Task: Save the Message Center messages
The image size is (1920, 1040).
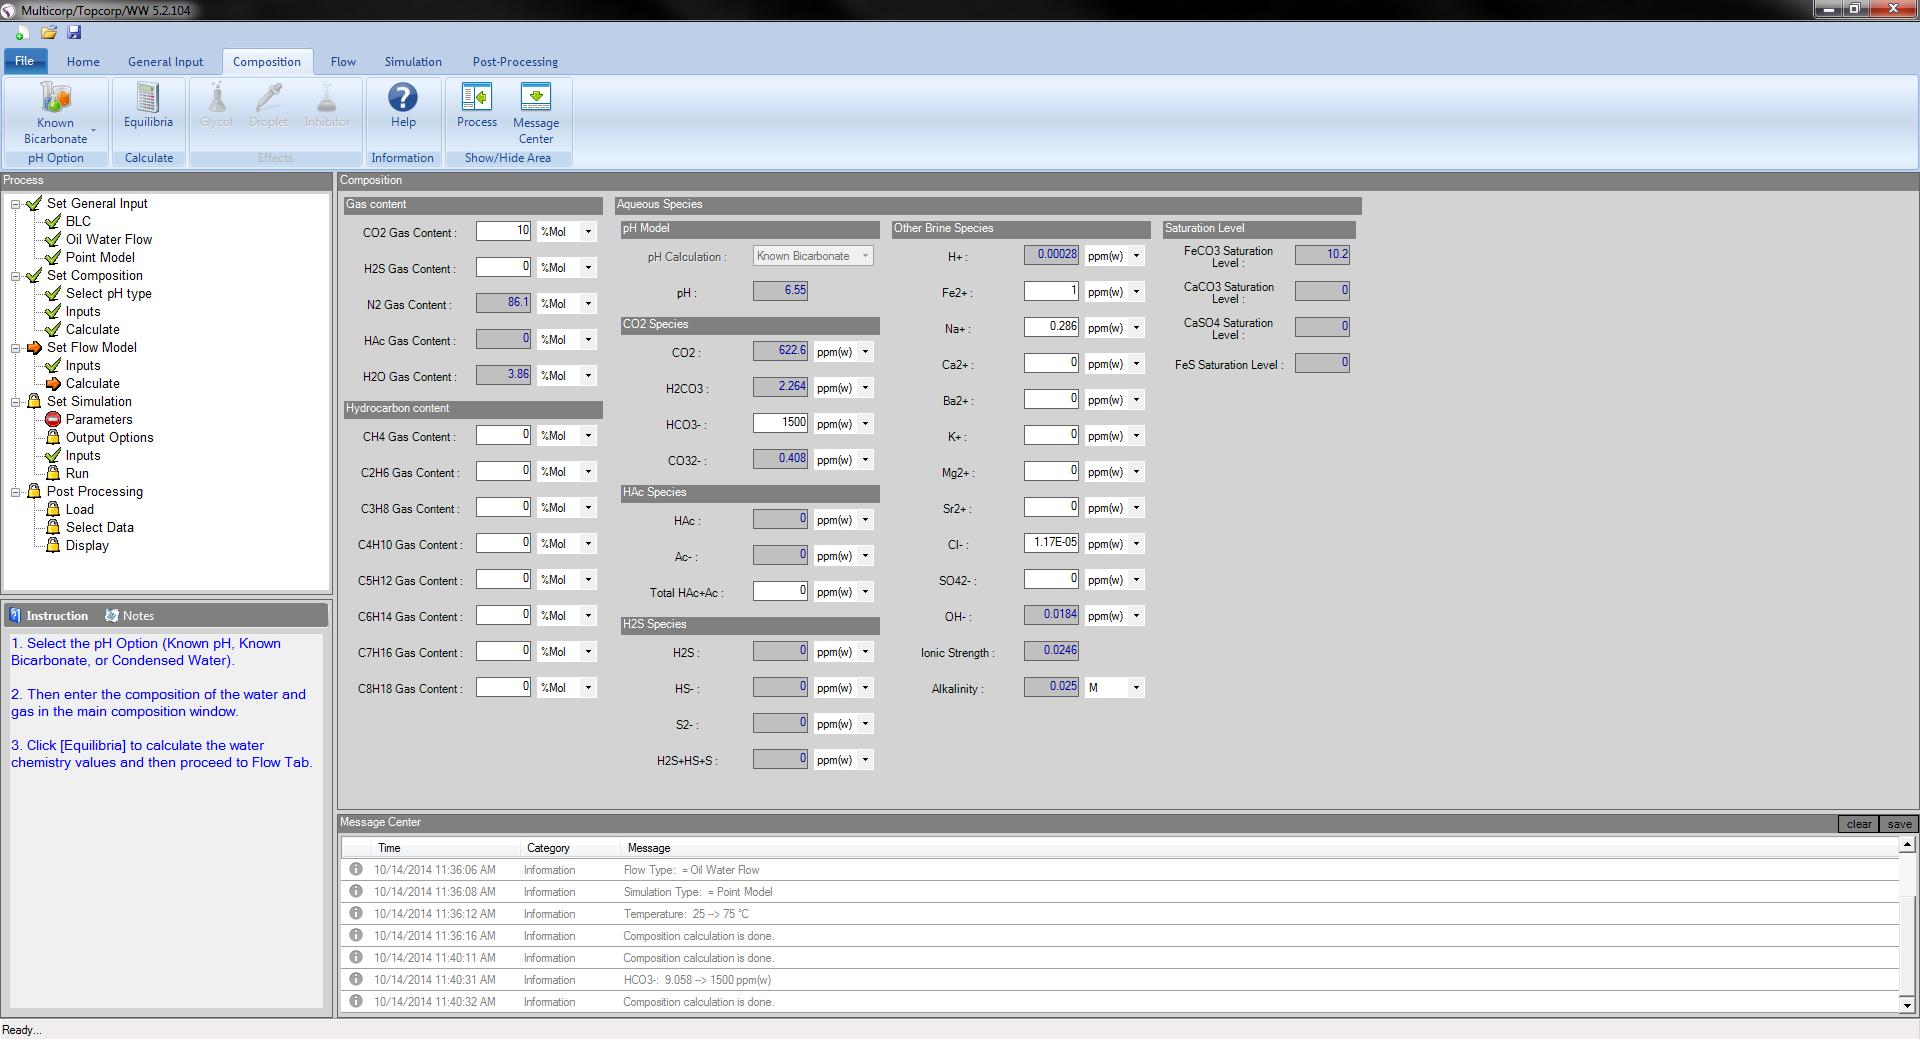Action: click(x=1898, y=823)
